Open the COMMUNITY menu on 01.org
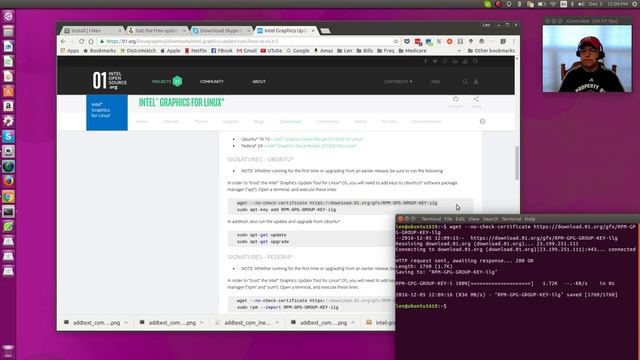Viewport: 640px width, 360px height. (211, 82)
